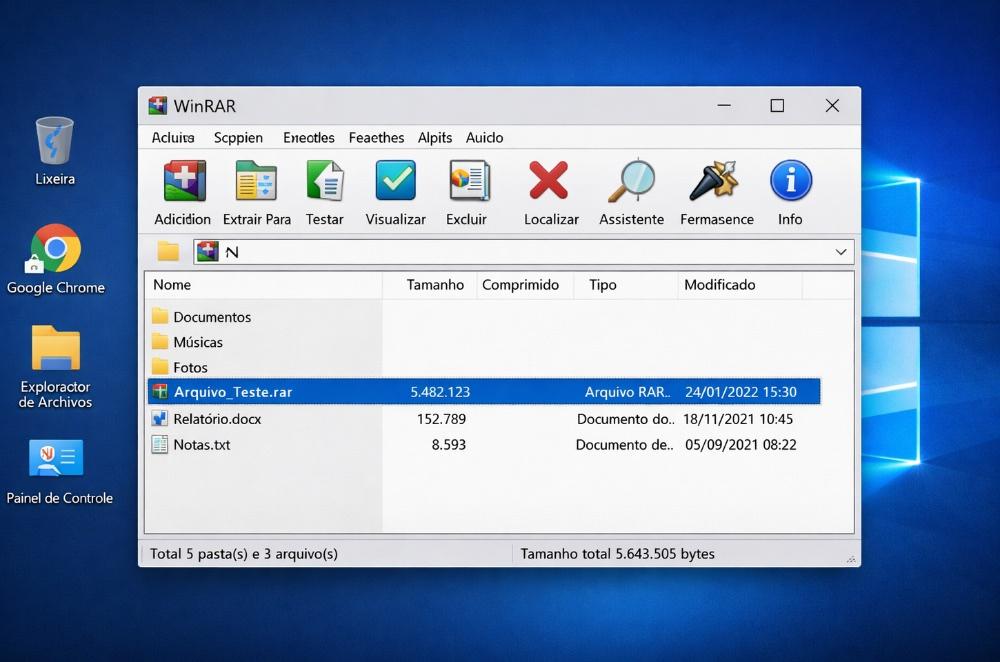The image size is (1000, 662).
Task: Click the Arquivo RAR.. type cell
Action: (x=628, y=392)
